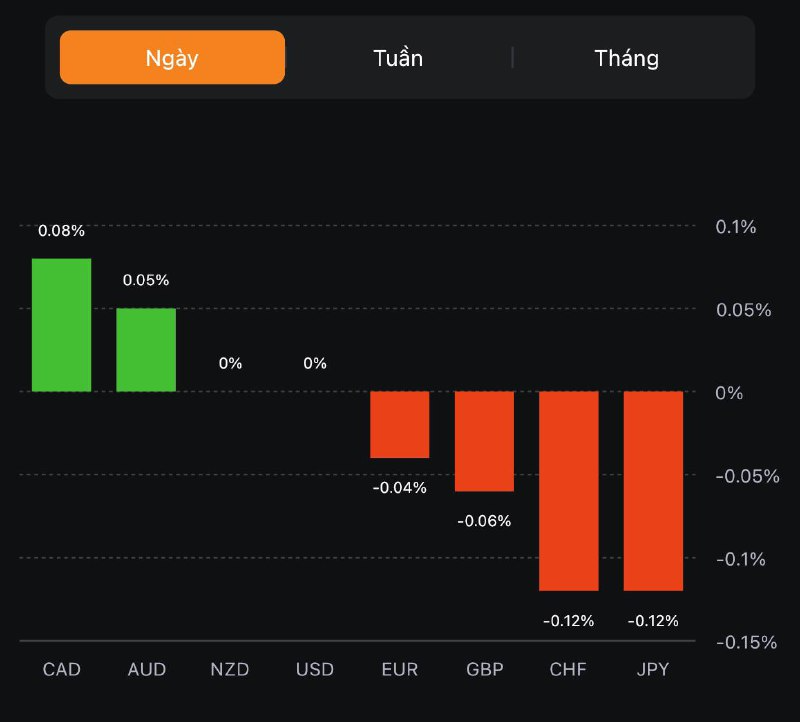Click the -0.04% value under EUR
This screenshot has height=722, width=800.
point(400,488)
